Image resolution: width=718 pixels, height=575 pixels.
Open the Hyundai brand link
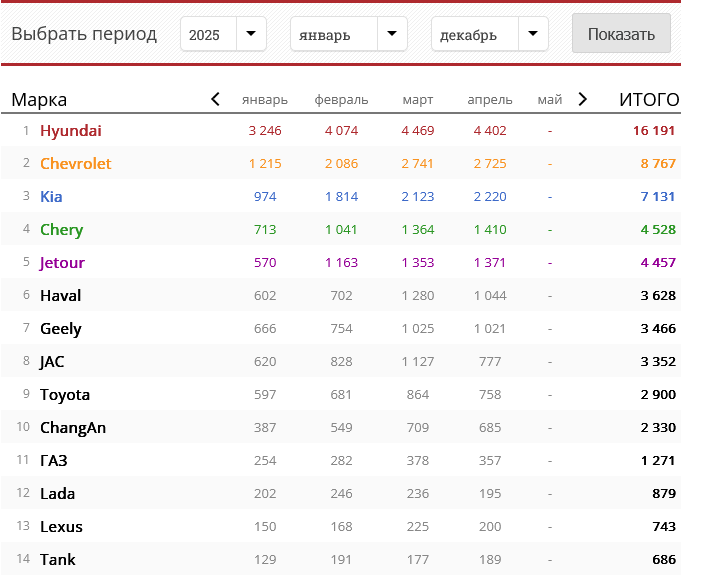pyautogui.click(x=71, y=131)
